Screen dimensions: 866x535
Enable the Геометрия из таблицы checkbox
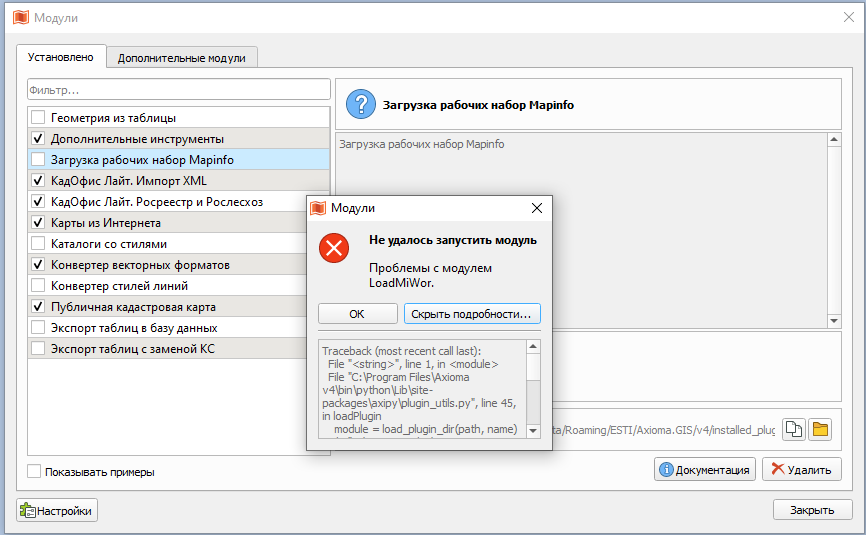(x=38, y=117)
